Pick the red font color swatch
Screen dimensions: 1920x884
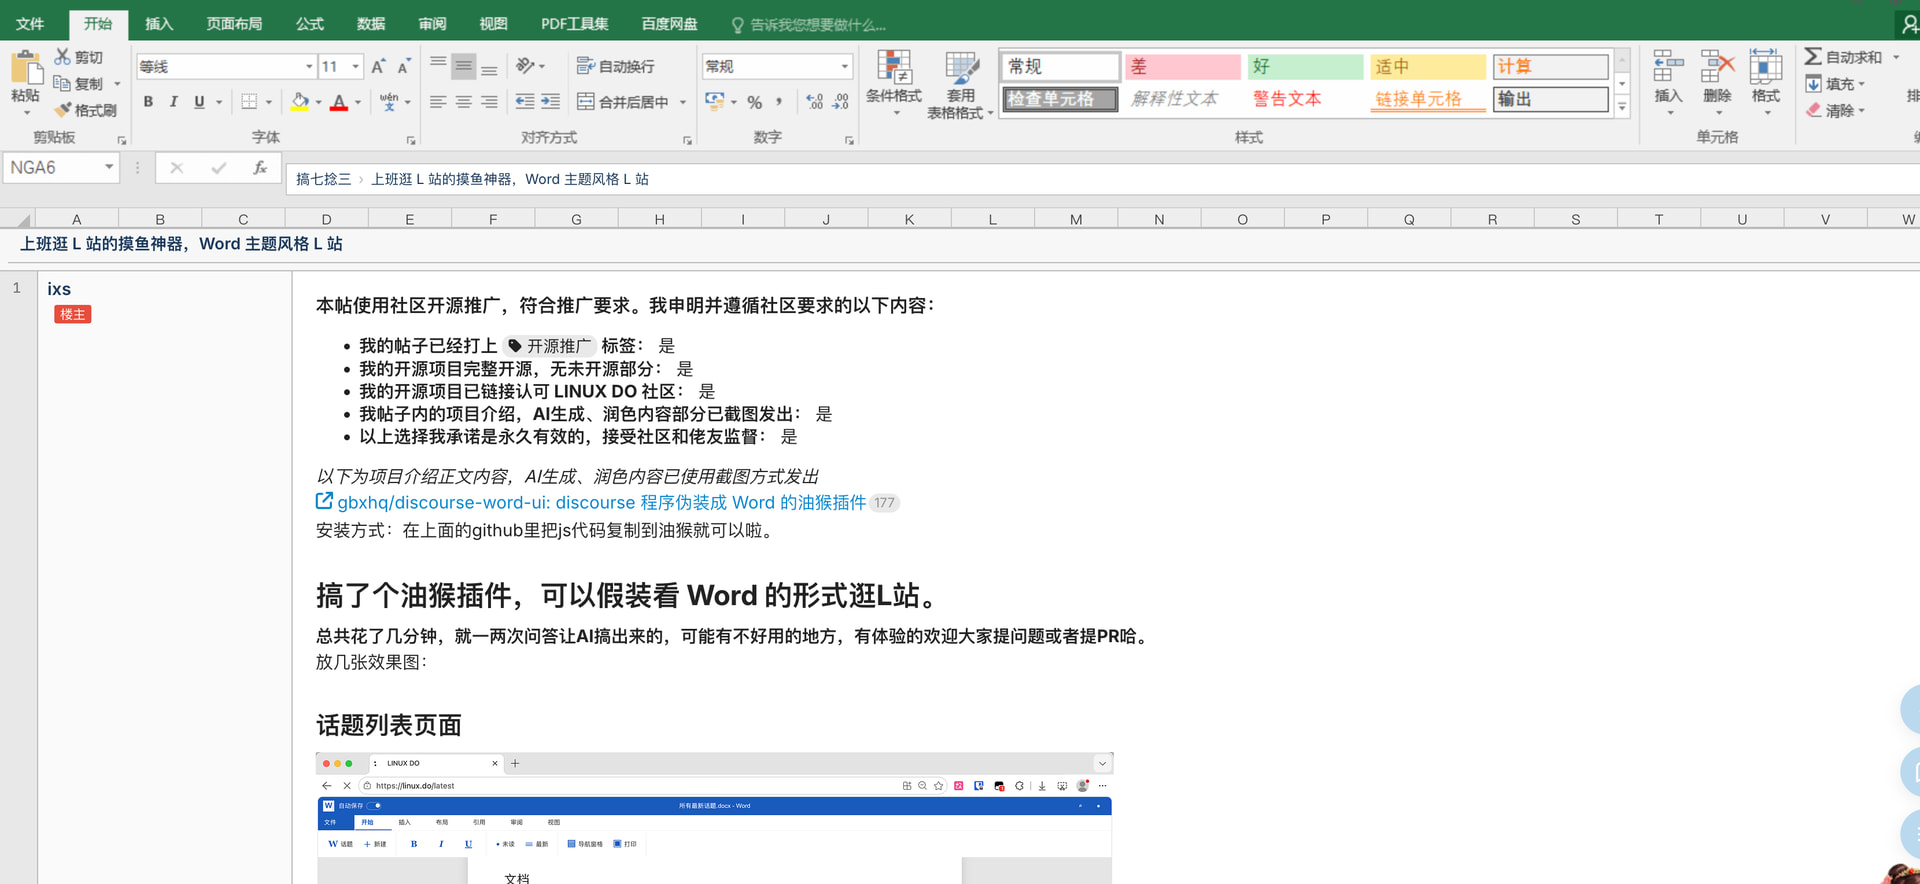click(x=339, y=102)
